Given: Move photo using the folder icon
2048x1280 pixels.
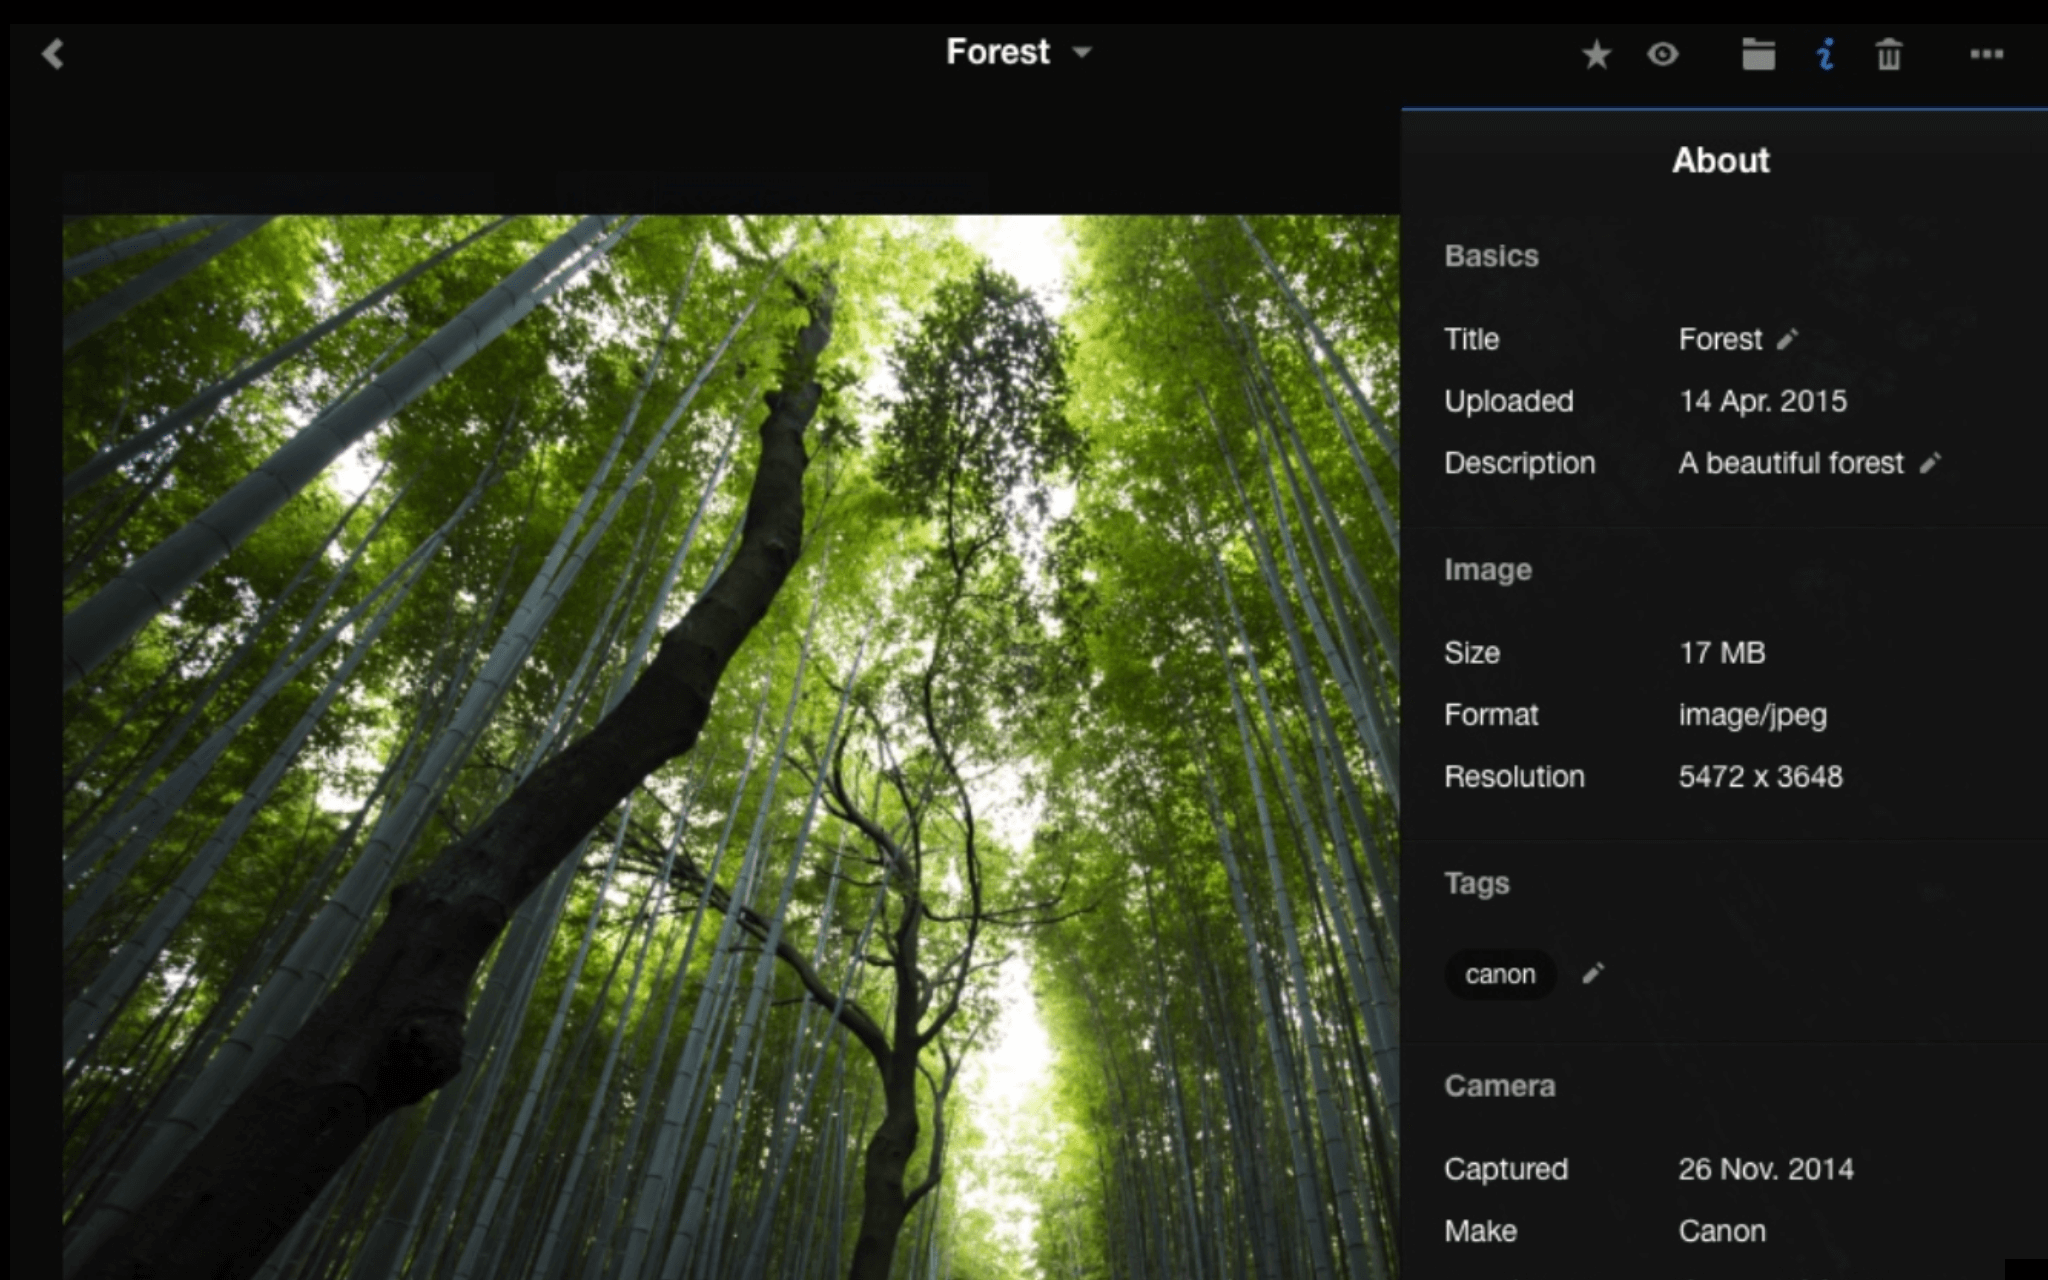Looking at the screenshot, I should point(1758,54).
